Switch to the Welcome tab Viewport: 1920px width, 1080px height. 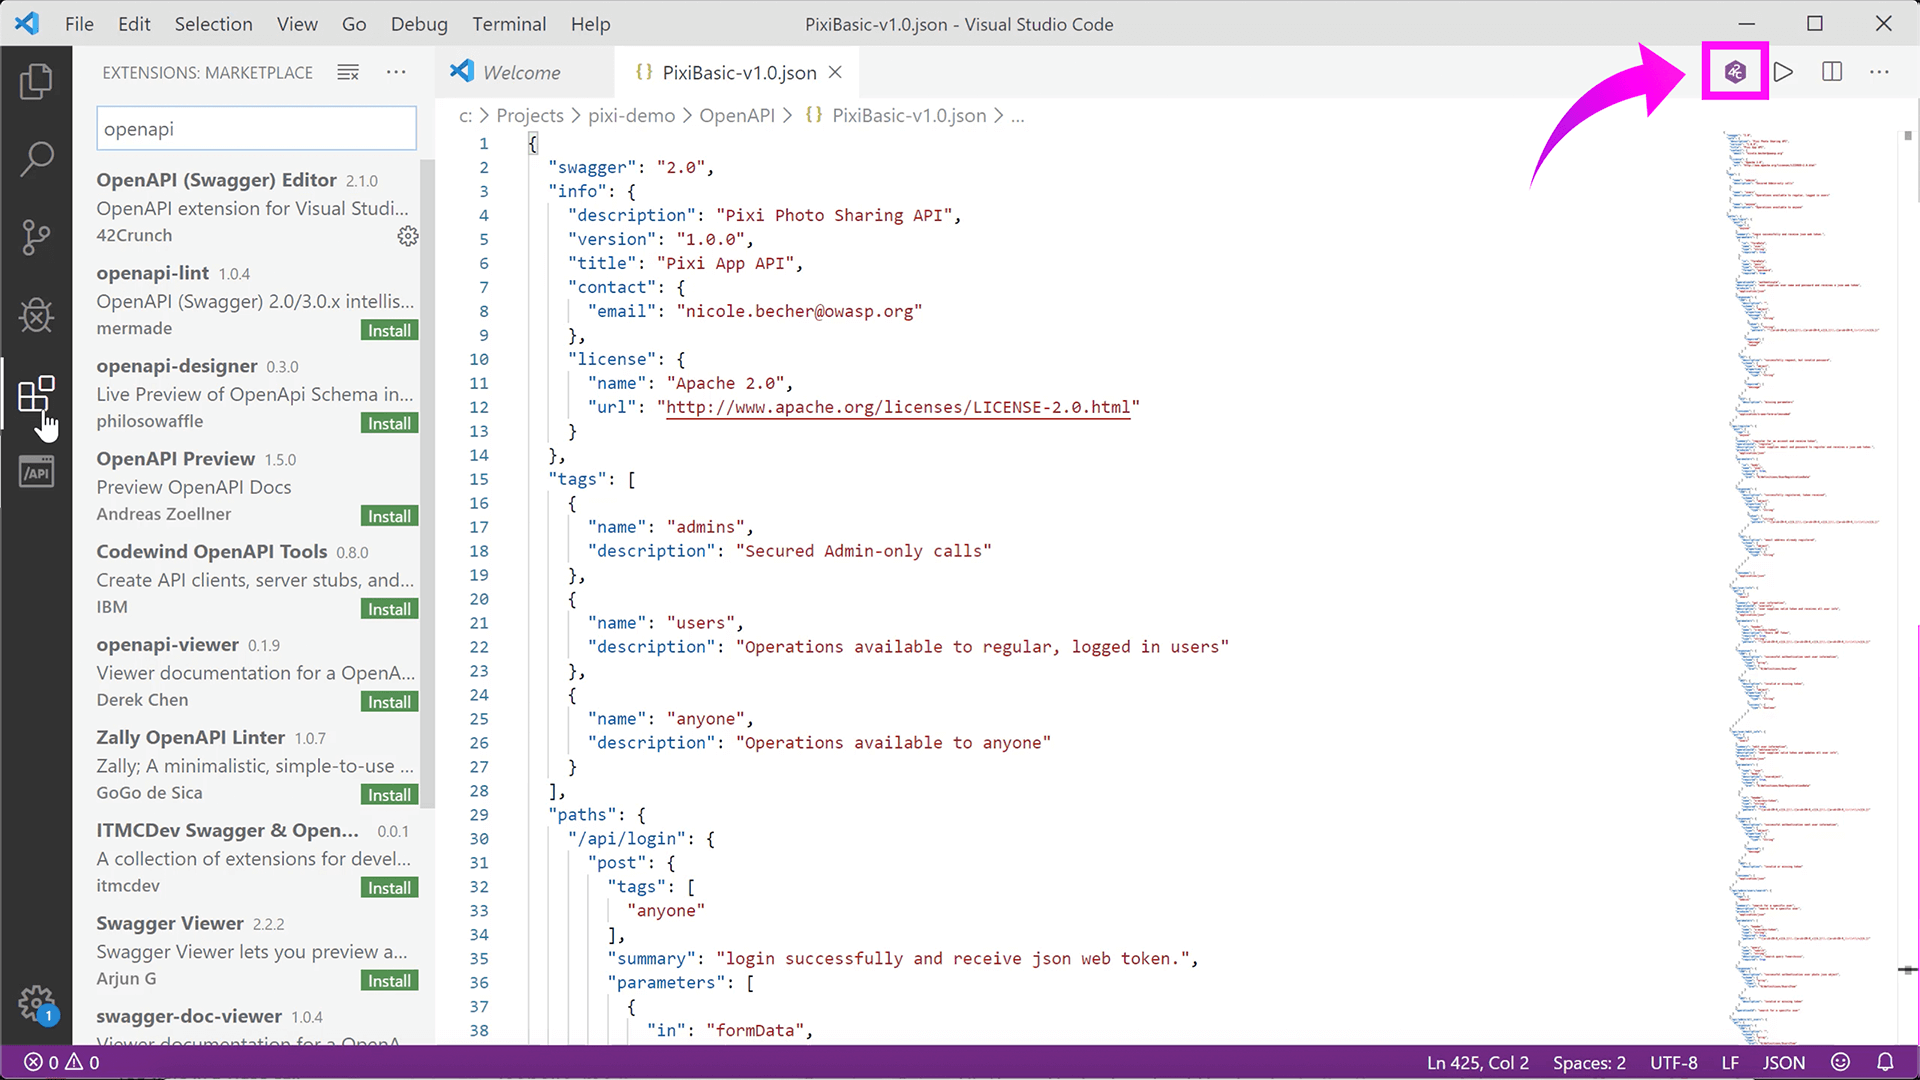click(x=525, y=72)
